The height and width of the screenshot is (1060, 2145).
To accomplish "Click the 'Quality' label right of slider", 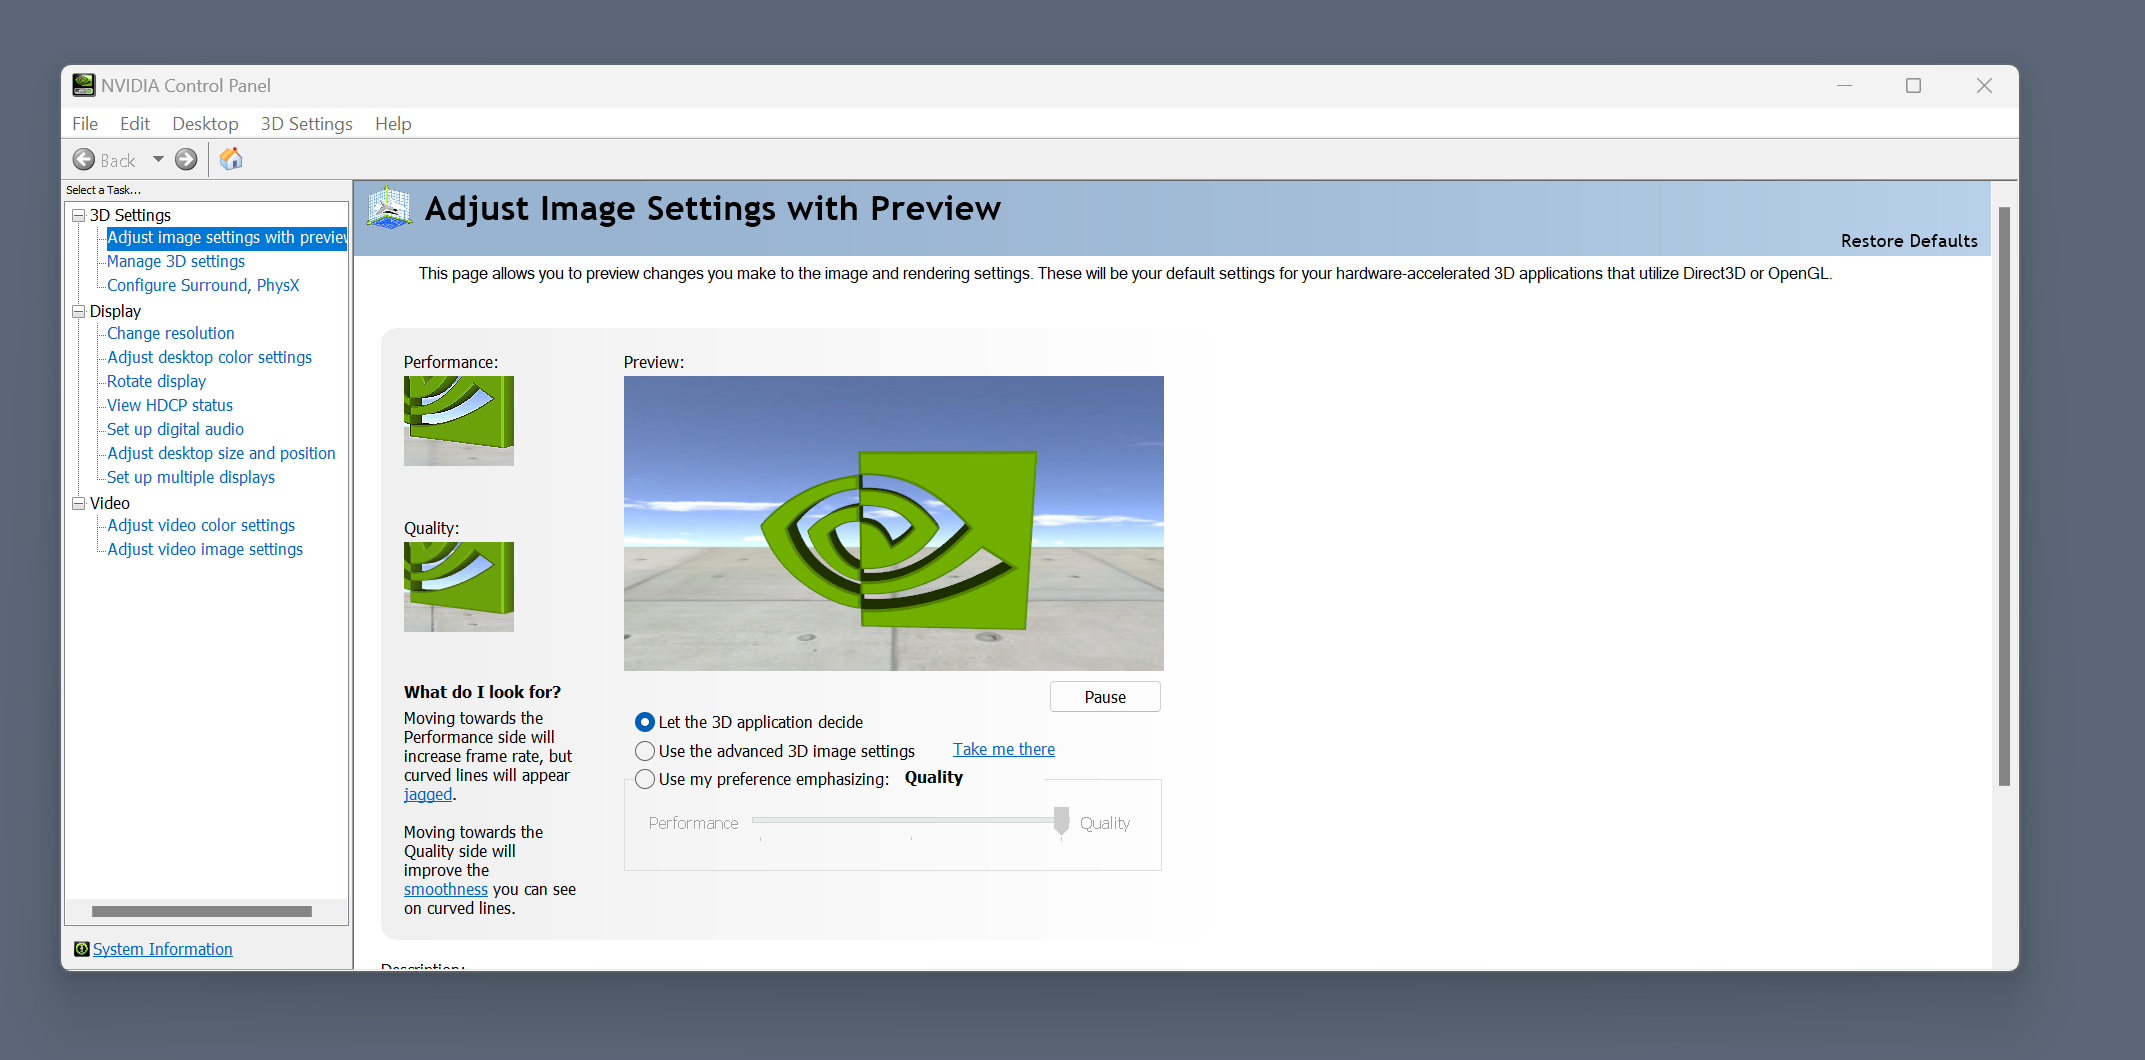I will coord(1105,823).
